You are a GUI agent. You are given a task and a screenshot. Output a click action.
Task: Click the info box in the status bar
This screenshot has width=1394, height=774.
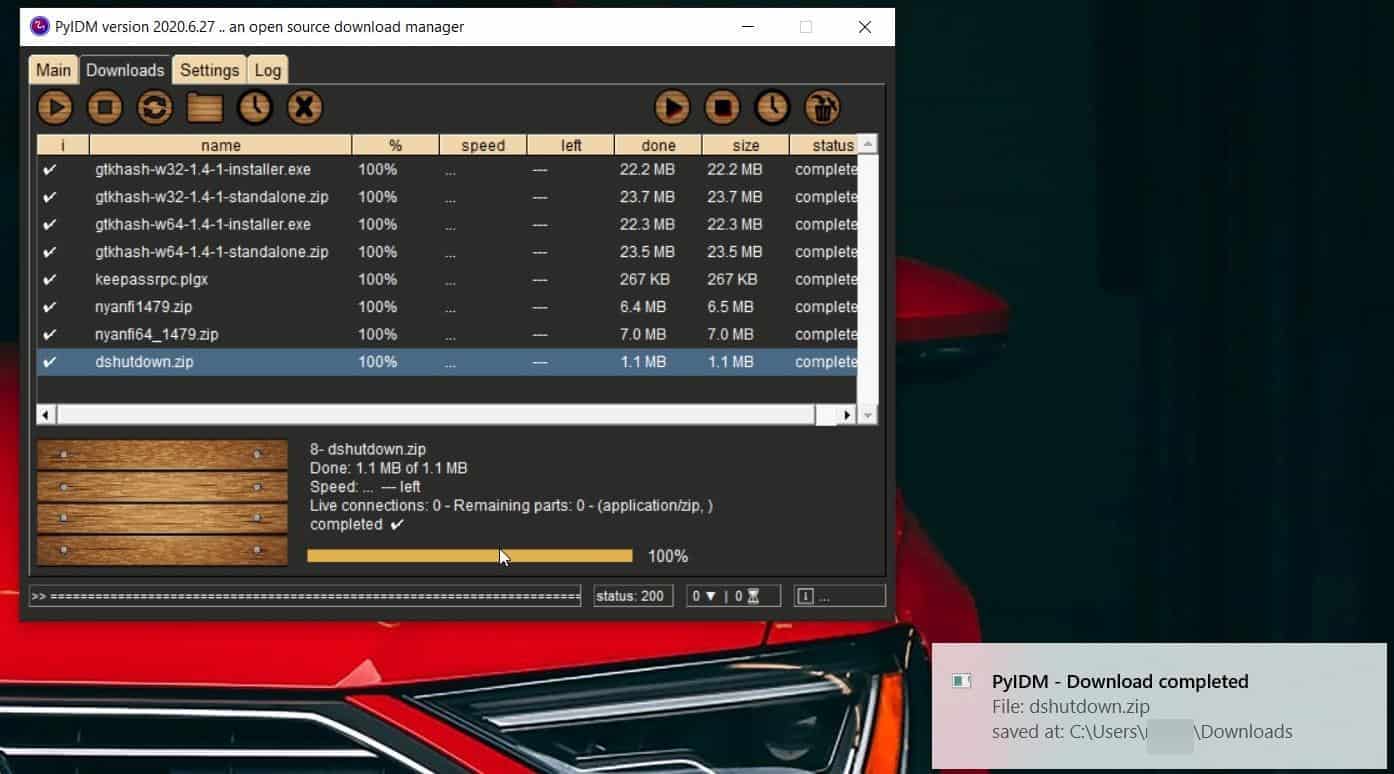840,596
